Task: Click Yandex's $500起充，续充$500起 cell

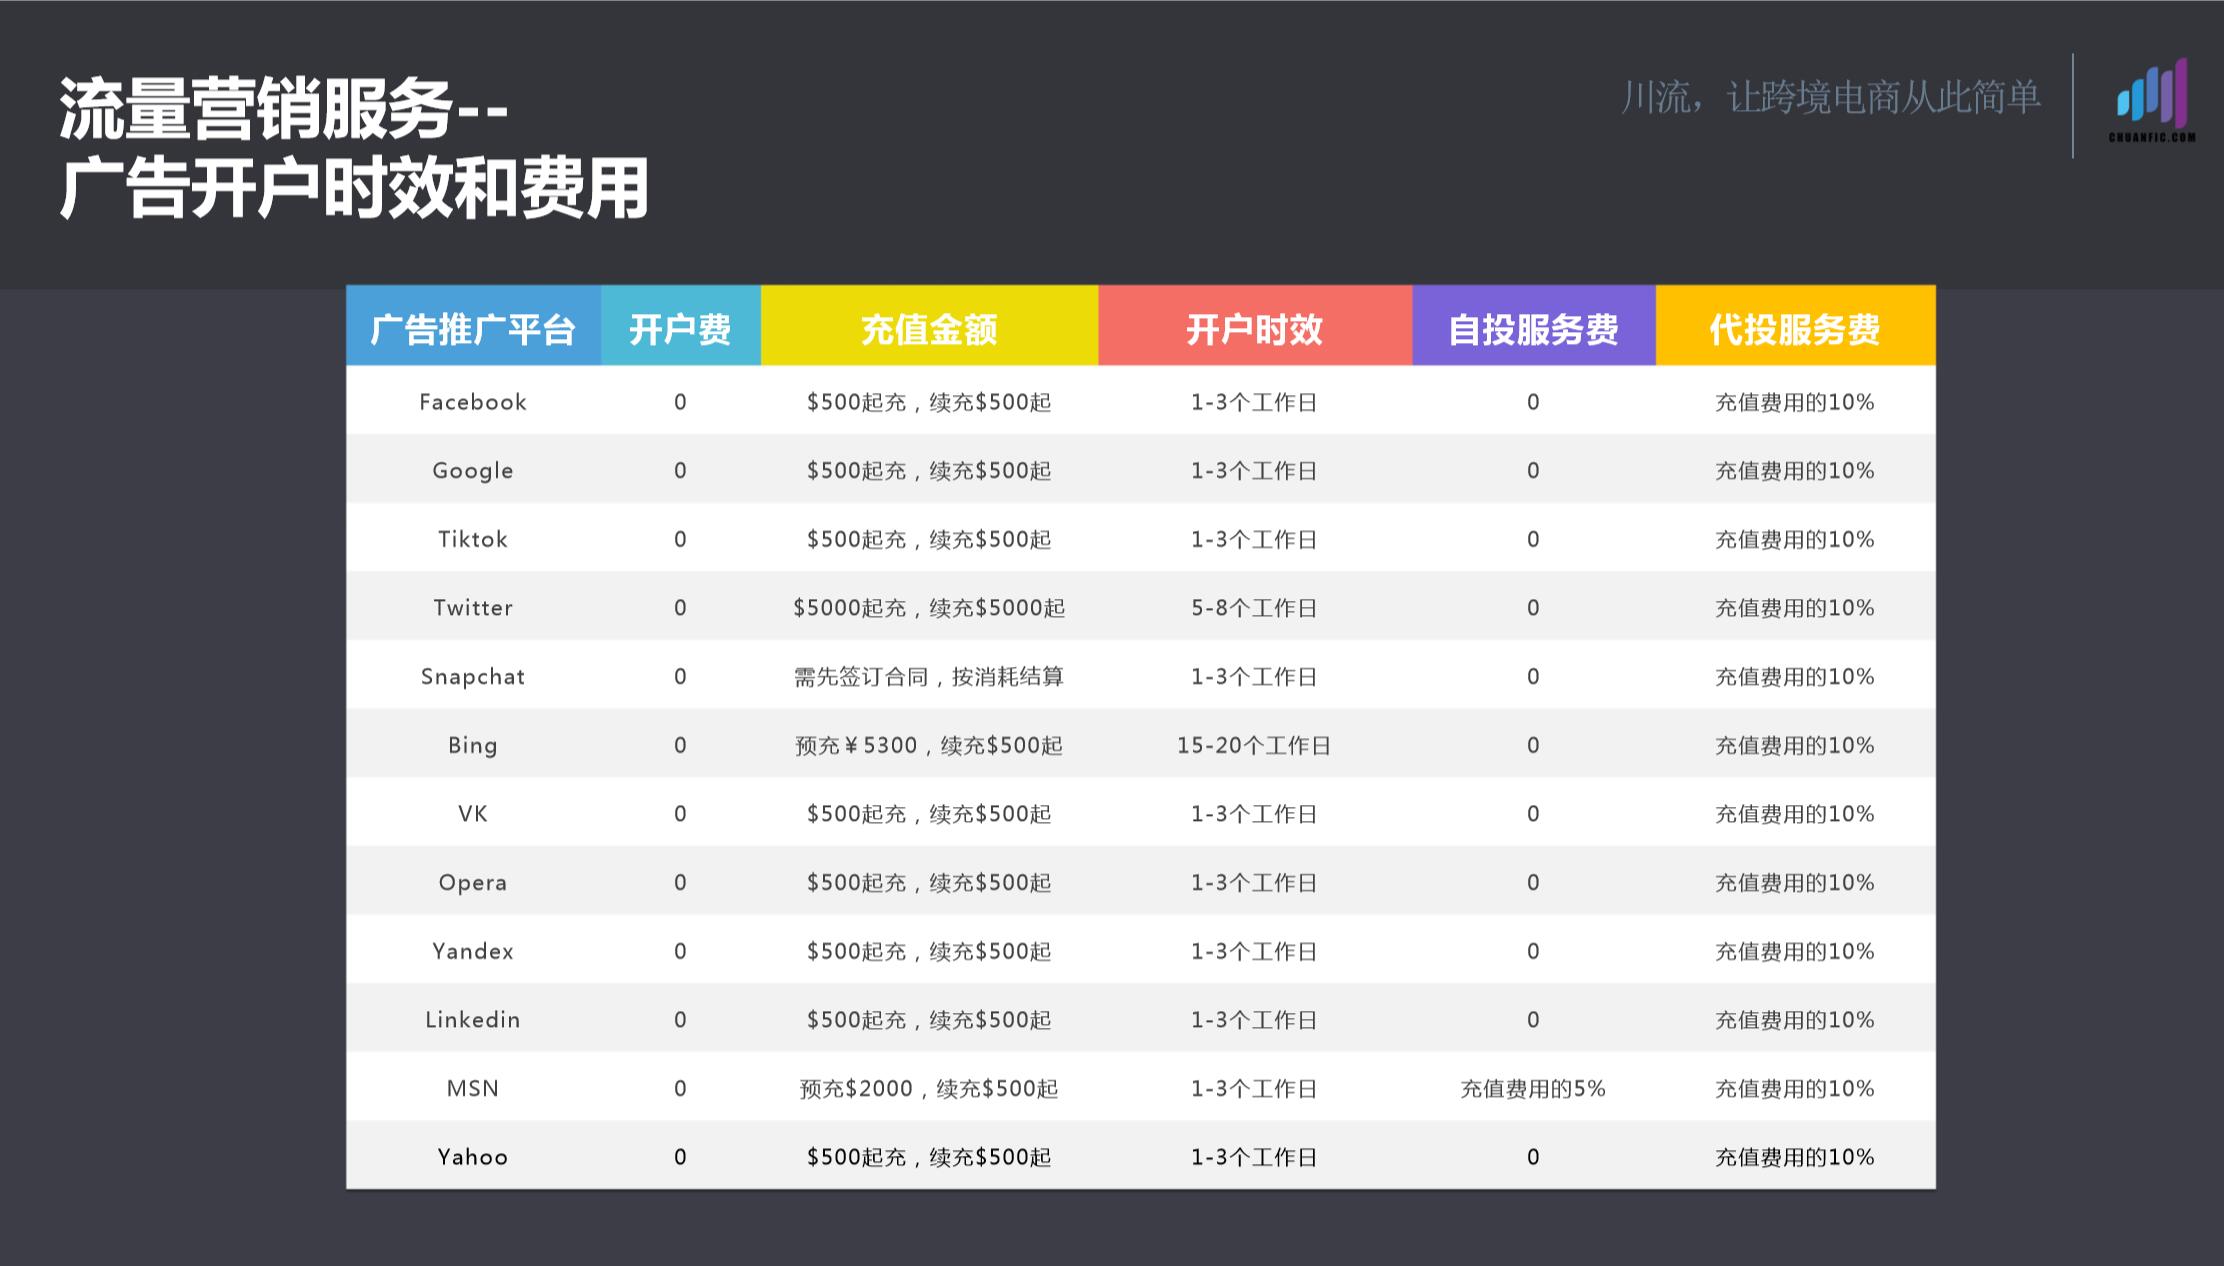Action: pyautogui.click(x=929, y=951)
